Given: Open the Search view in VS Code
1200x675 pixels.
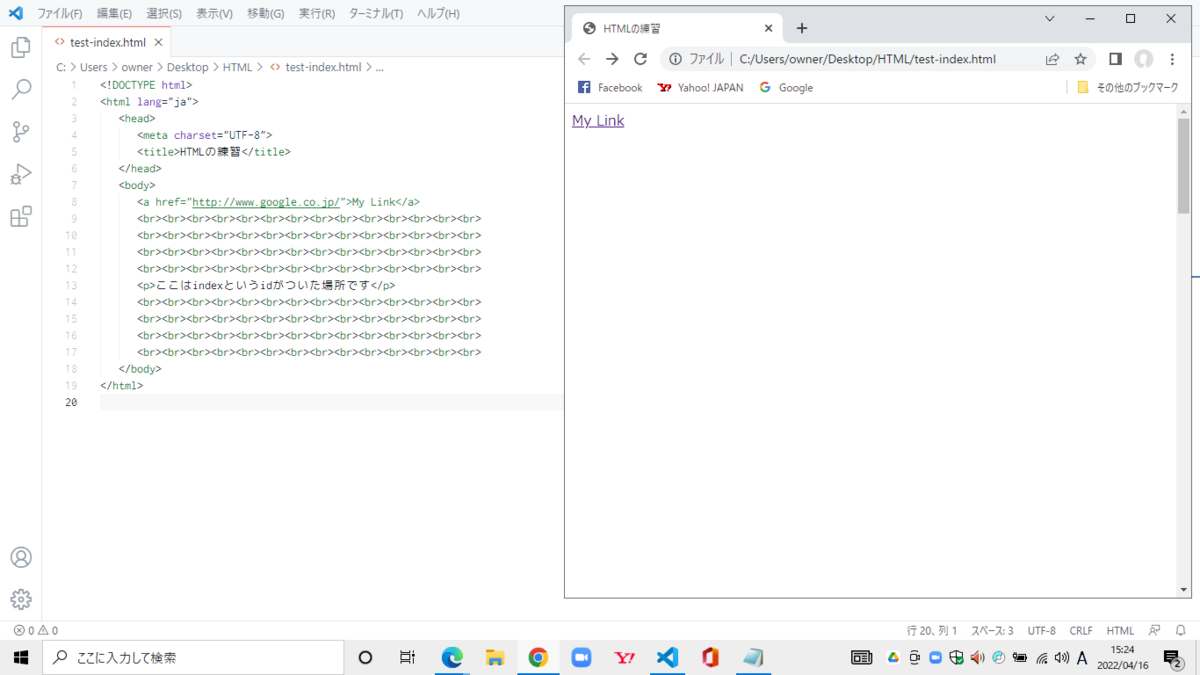Looking at the screenshot, I should click(20, 90).
